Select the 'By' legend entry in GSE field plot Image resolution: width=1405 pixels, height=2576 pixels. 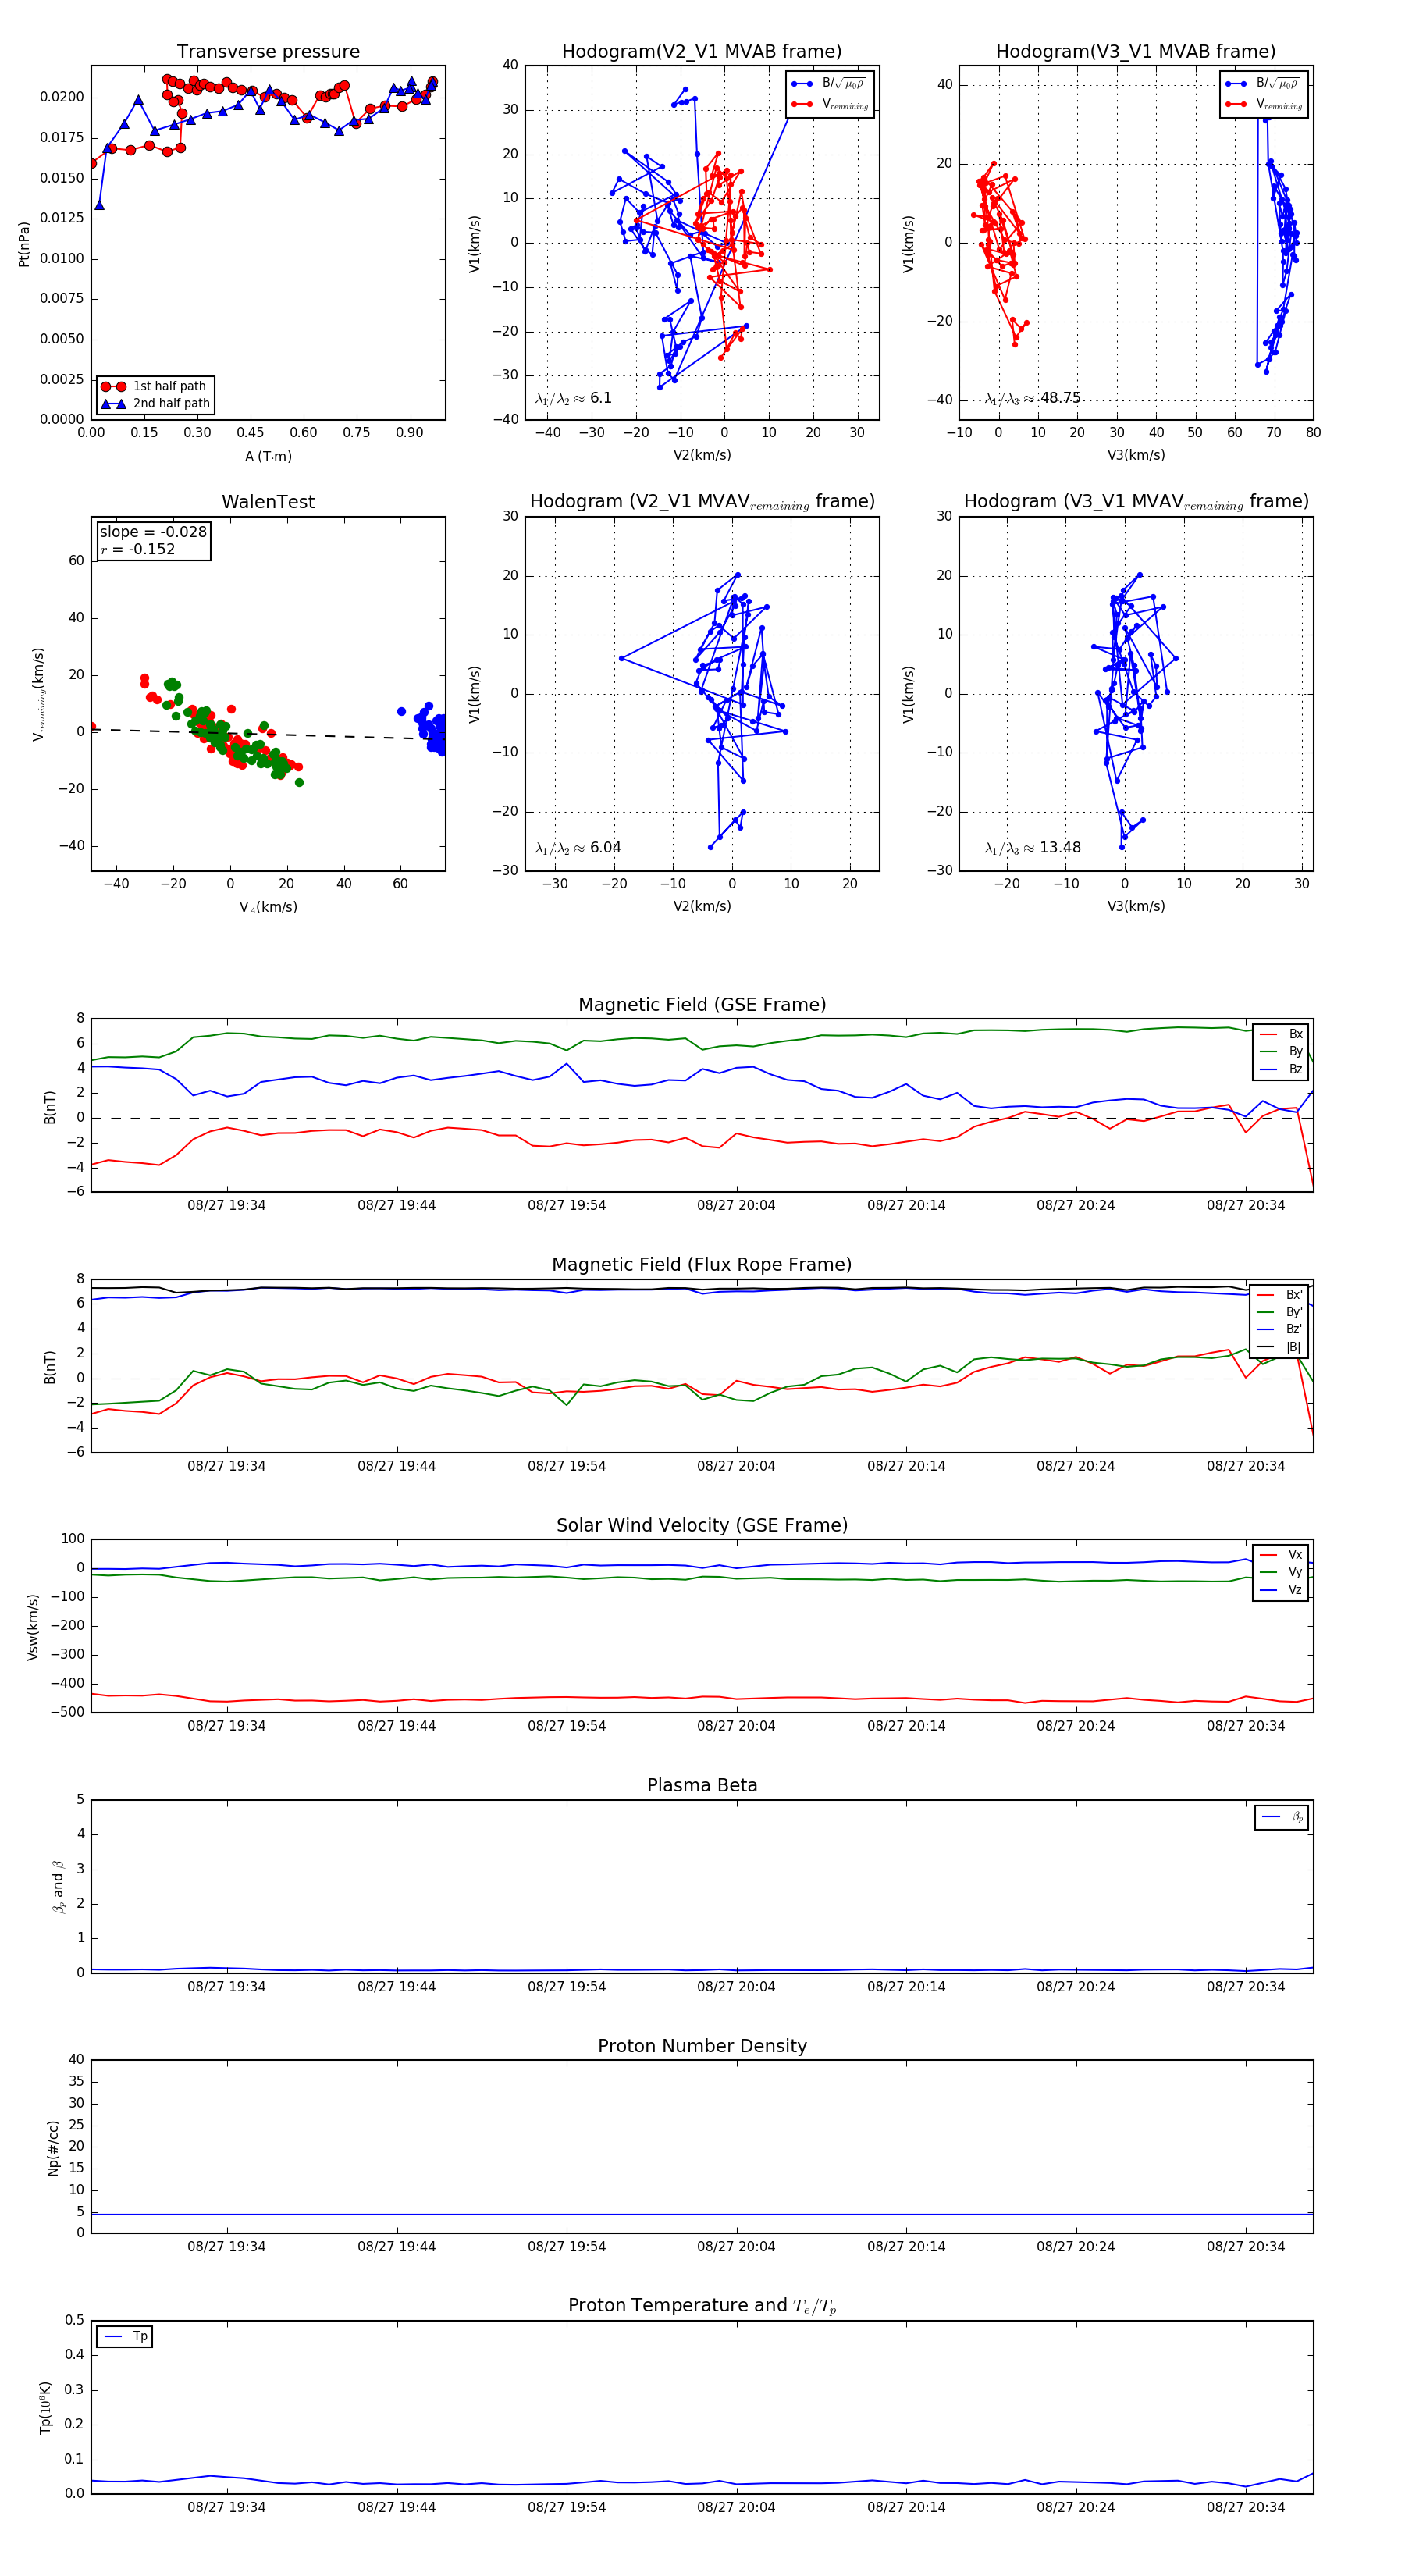(x=1281, y=1052)
